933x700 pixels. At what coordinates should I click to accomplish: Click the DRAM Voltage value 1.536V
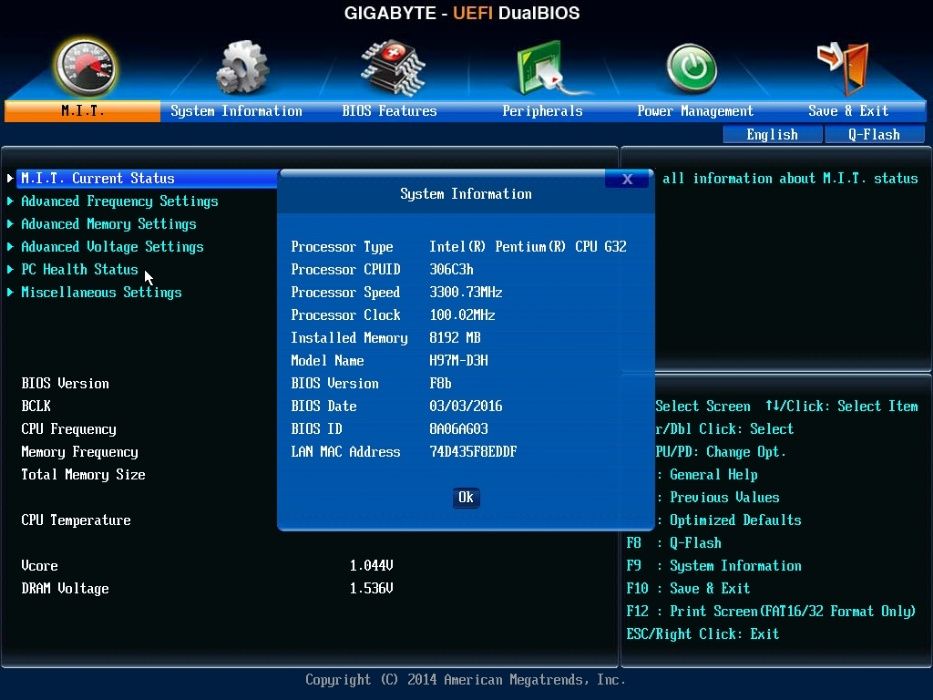click(371, 588)
